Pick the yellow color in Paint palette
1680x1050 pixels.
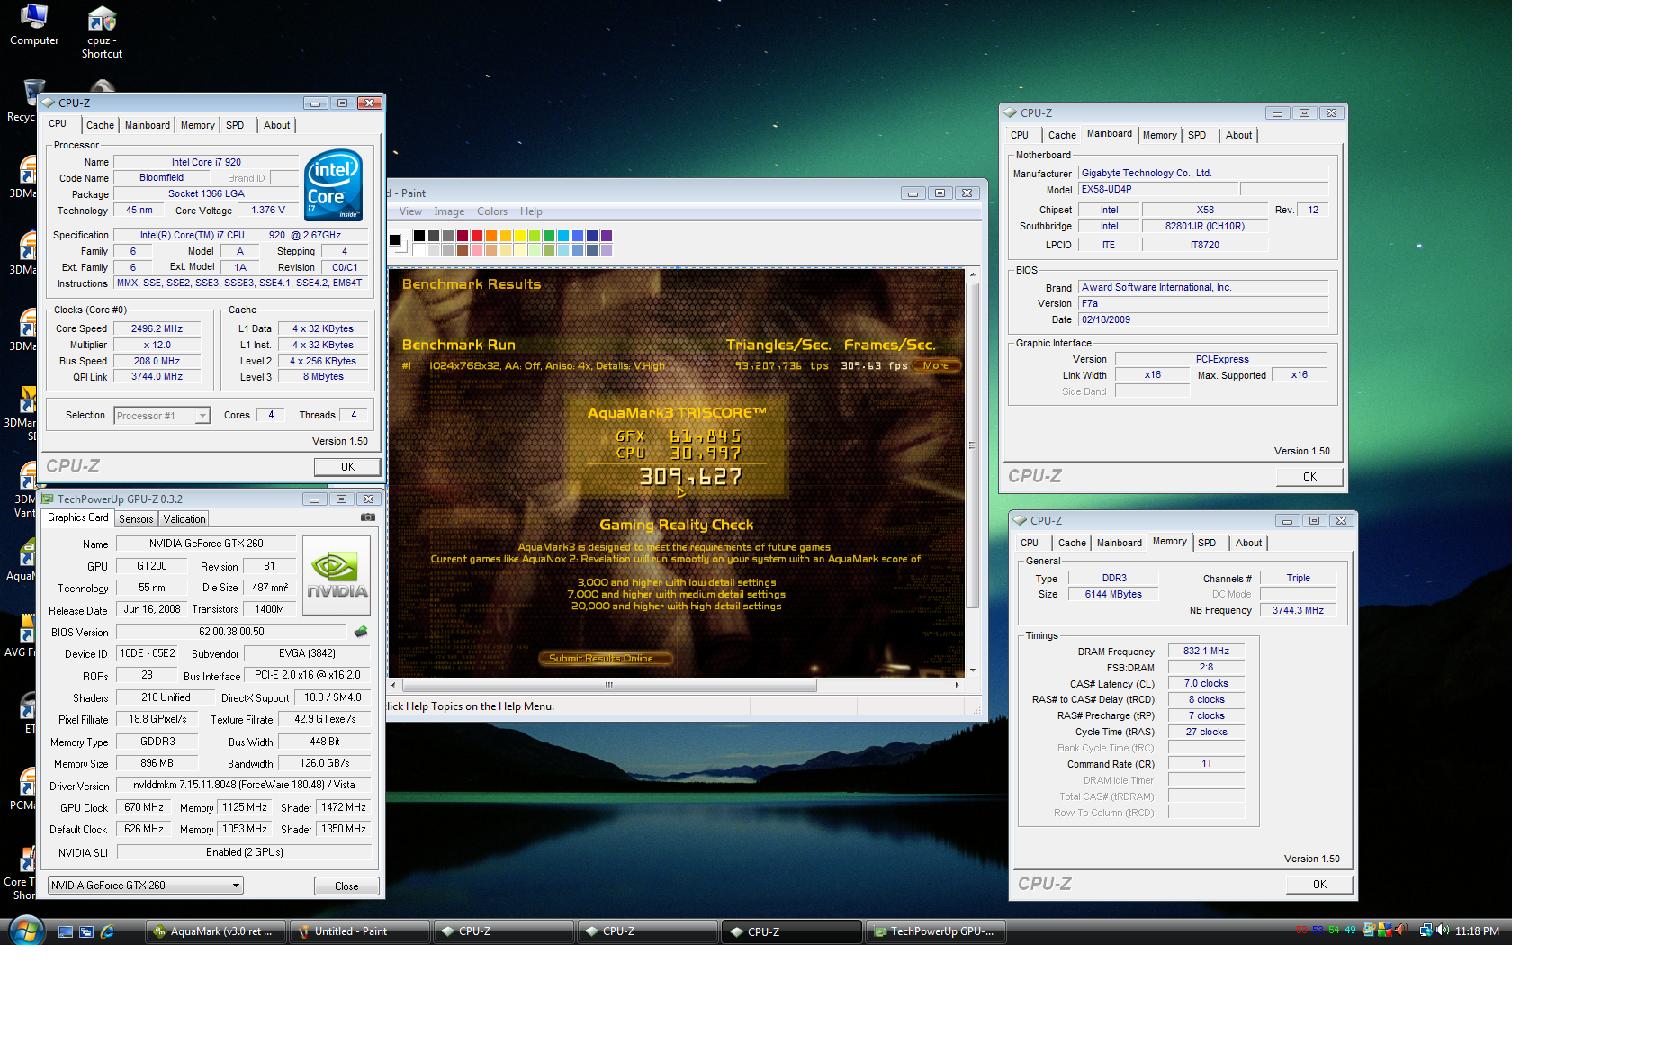(520, 236)
